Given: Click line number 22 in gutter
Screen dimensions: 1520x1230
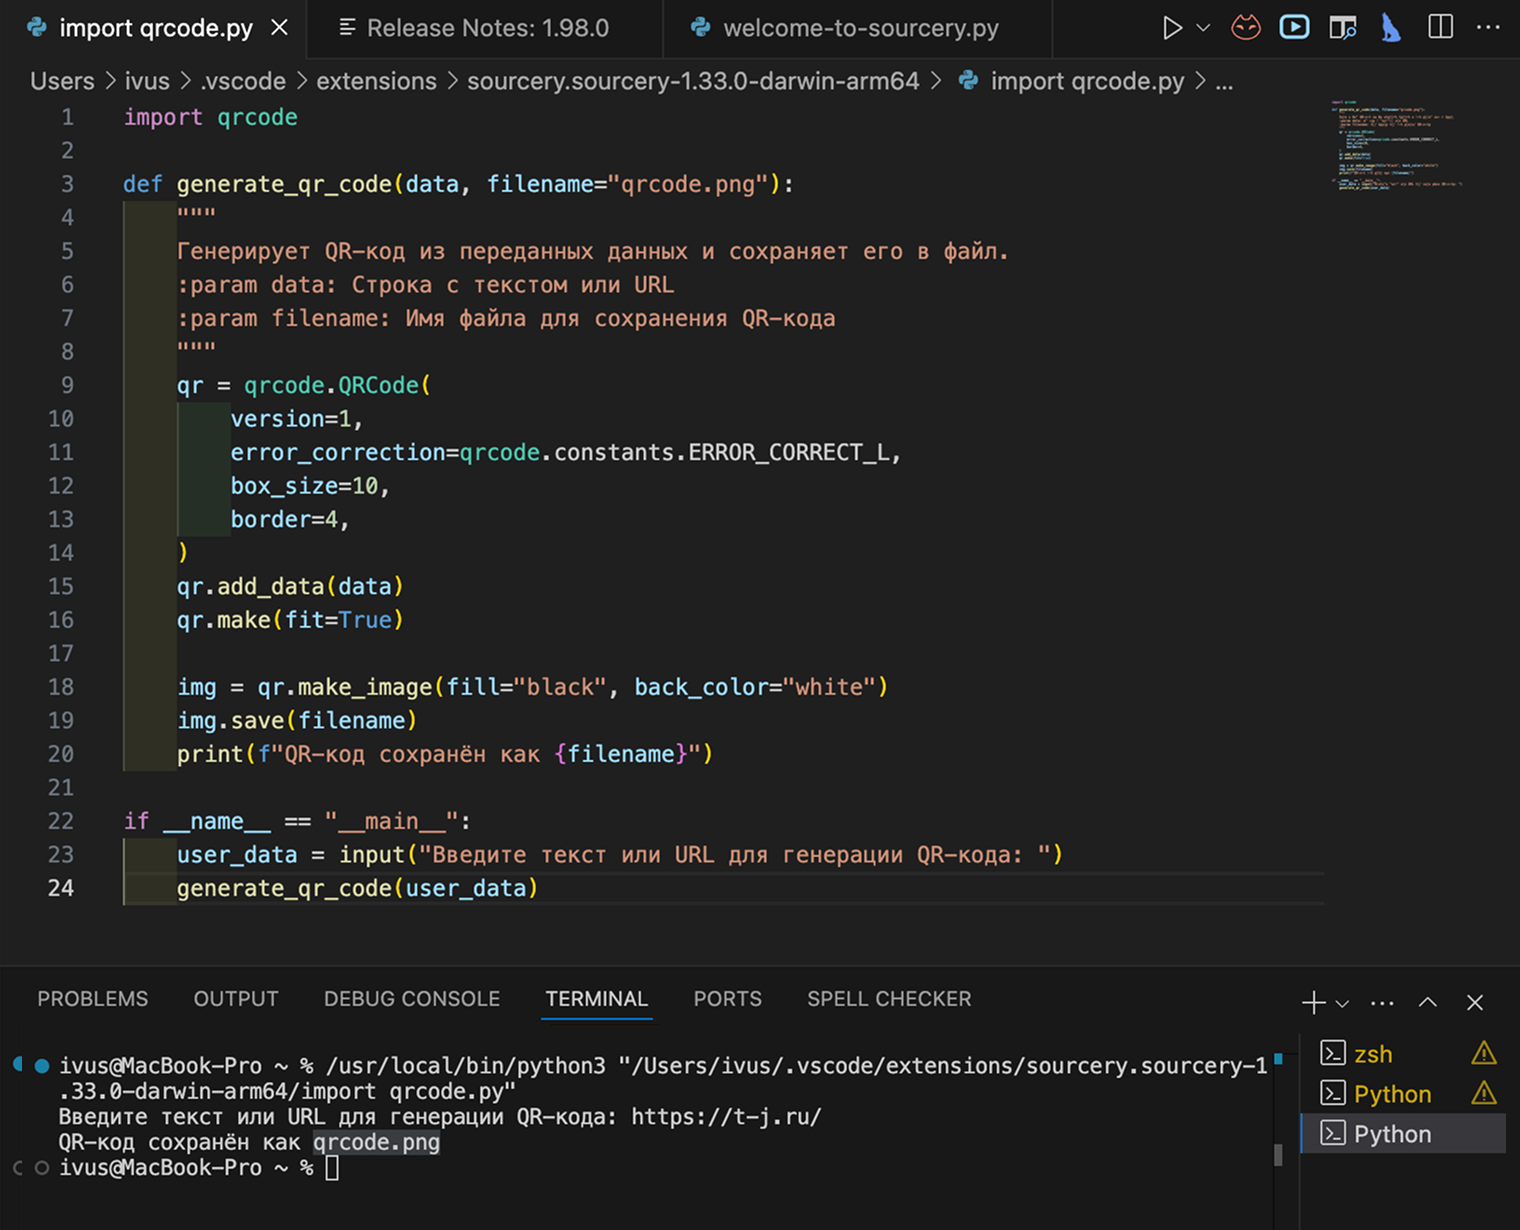Looking at the screenshot, I should (x=61, y=821).
